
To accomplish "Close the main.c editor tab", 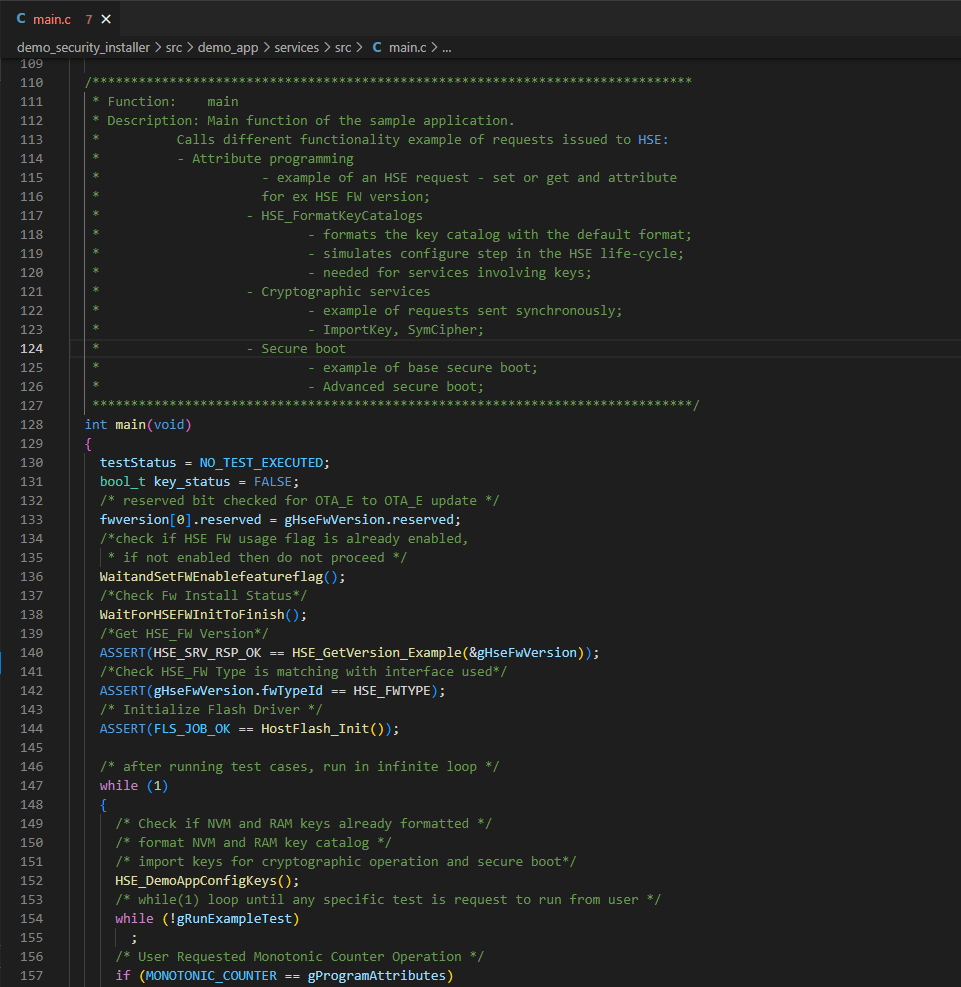I will click(x=106, y=17).
